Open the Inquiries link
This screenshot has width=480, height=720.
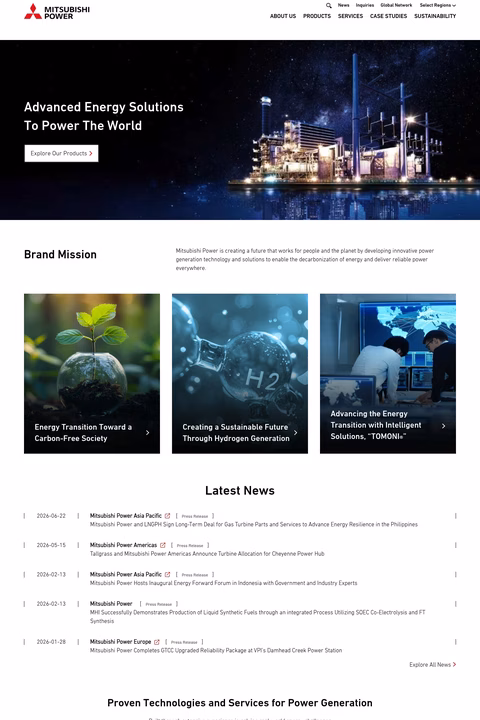tap(365, 6)
